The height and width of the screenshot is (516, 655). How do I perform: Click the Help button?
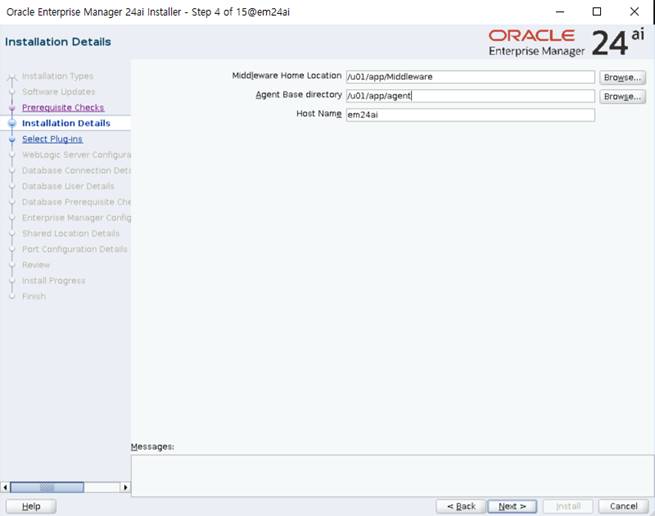(31, 506)
